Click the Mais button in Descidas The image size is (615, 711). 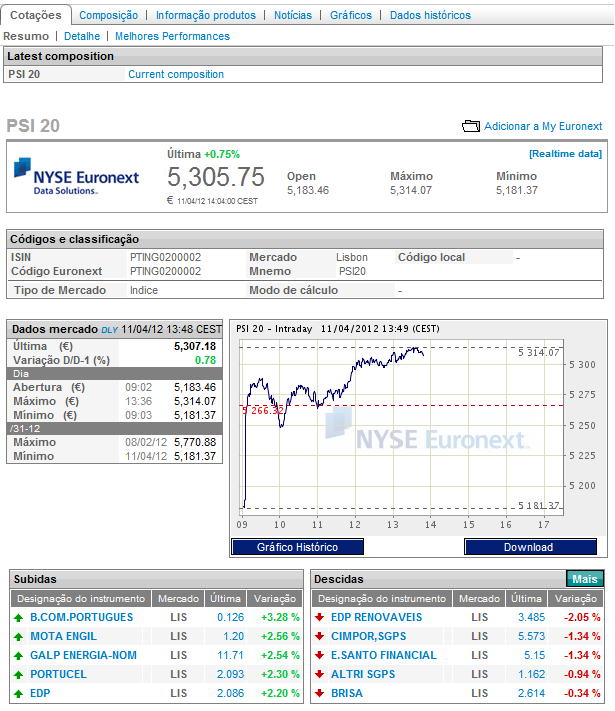click(585, 579)
